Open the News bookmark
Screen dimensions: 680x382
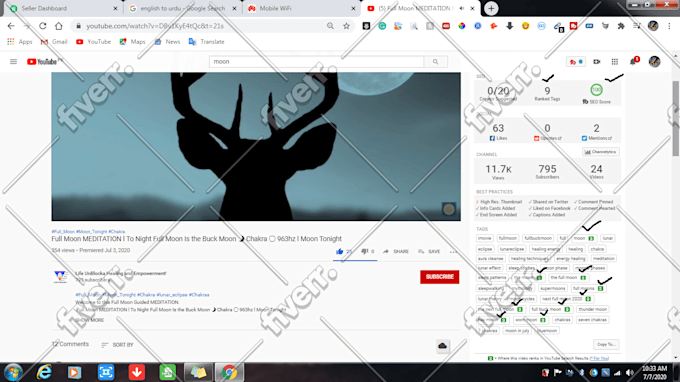167,42
